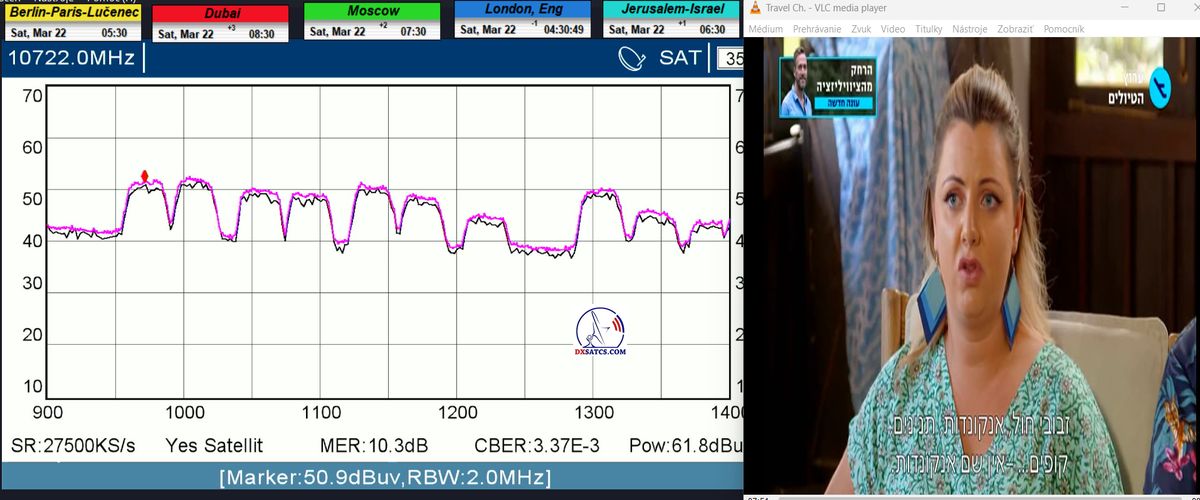Open the Prehrávanie menu
Viewport: 1200px width, 500px height.
pyautogui.click(x=817, y=29)
